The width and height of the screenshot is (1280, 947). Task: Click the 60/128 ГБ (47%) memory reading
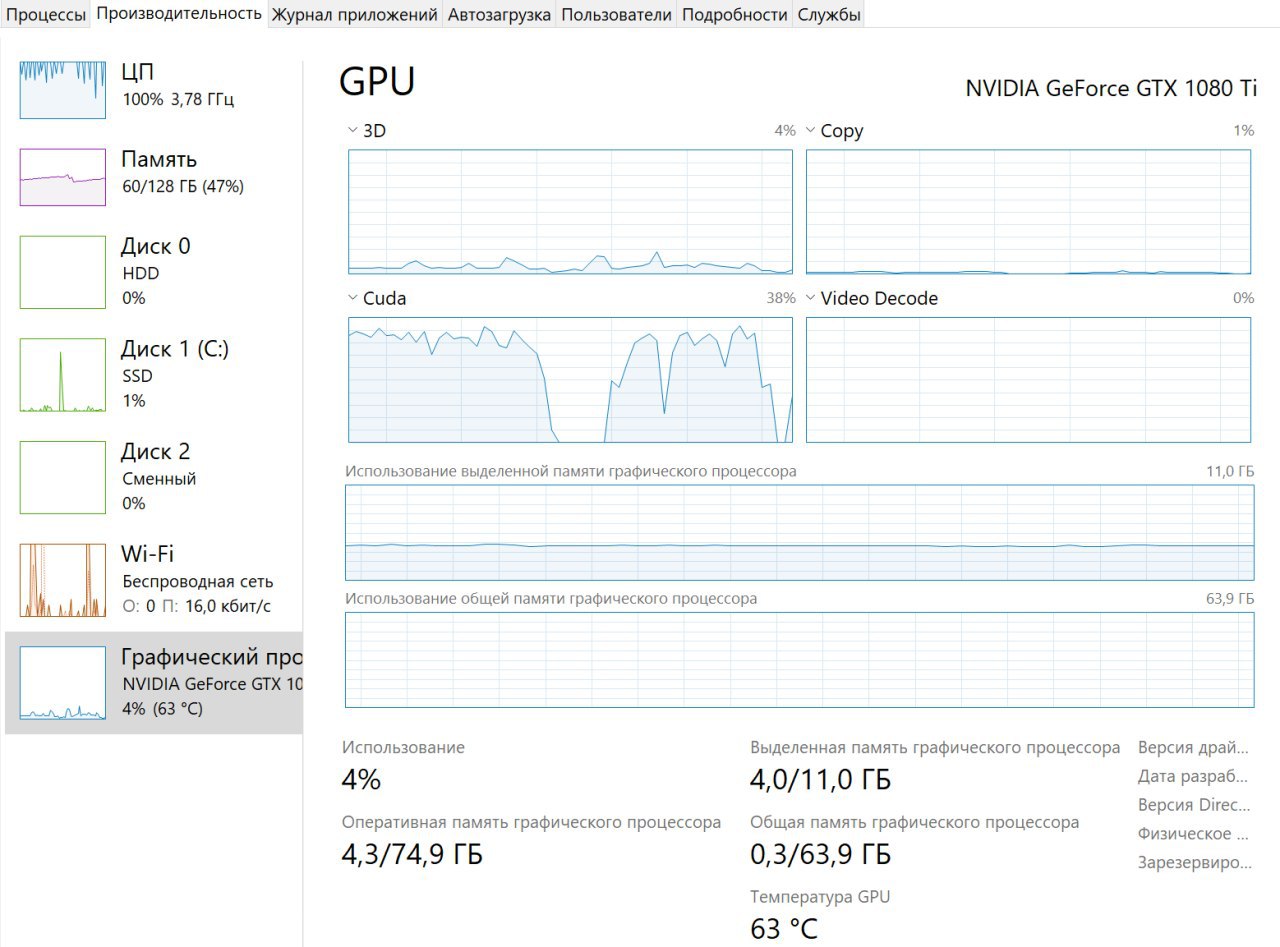[183, 187]
